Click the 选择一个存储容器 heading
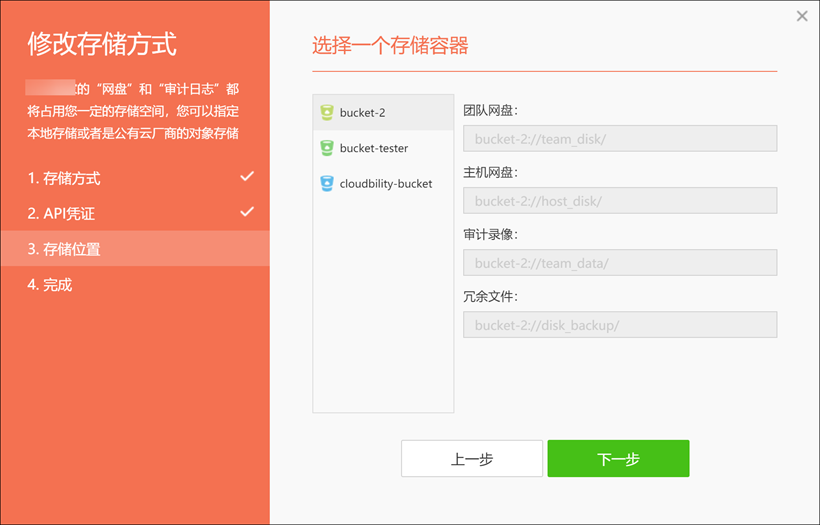Viewport: 820px width, 525px height. pyautogui.click(x=390, y=45)
